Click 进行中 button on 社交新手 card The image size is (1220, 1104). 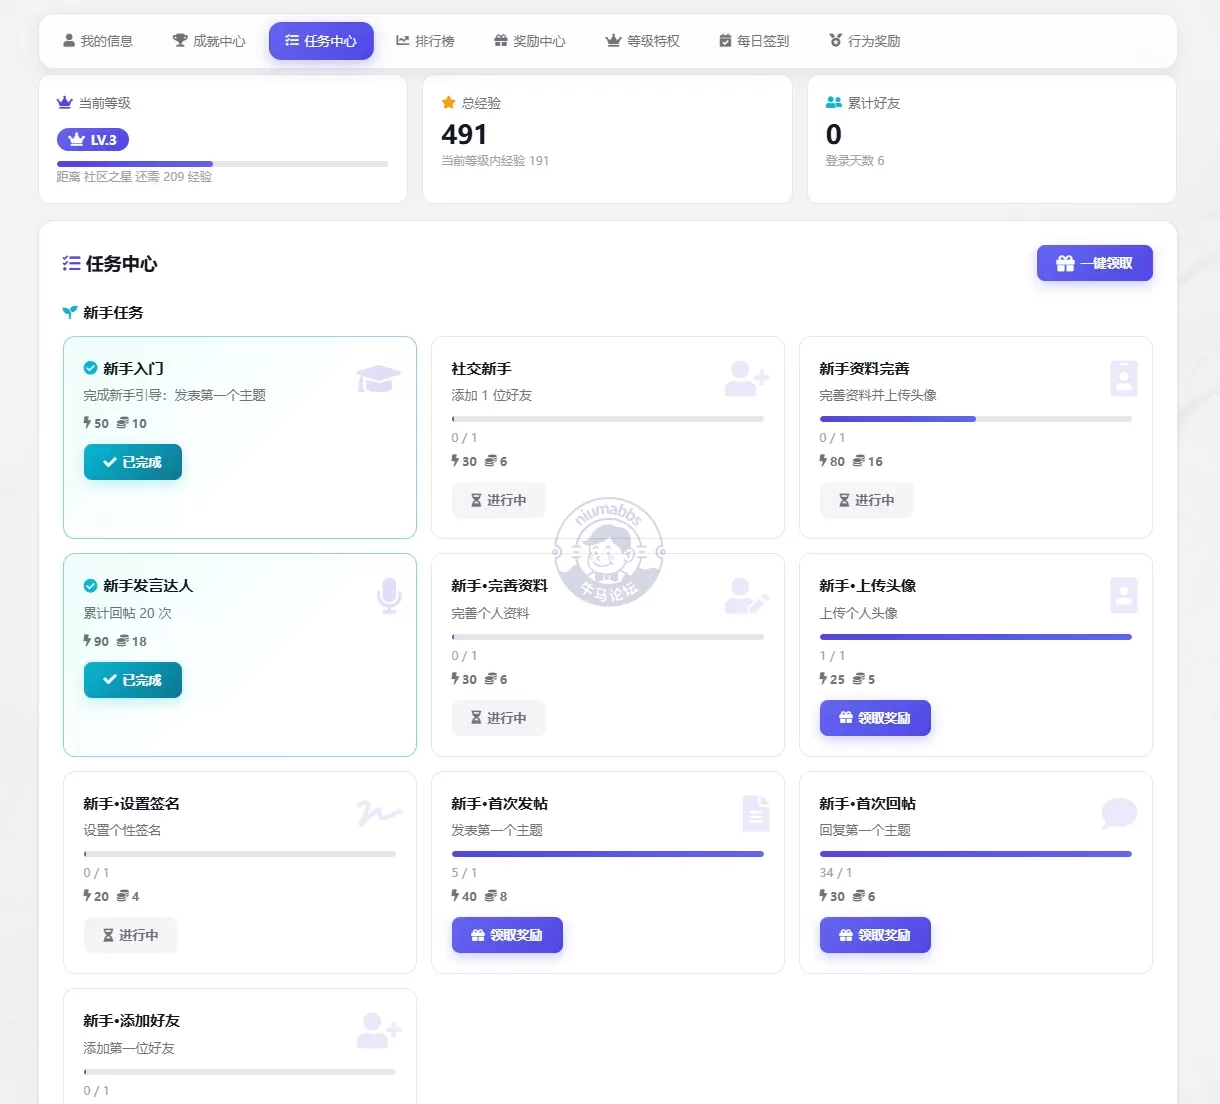[499, 500]
